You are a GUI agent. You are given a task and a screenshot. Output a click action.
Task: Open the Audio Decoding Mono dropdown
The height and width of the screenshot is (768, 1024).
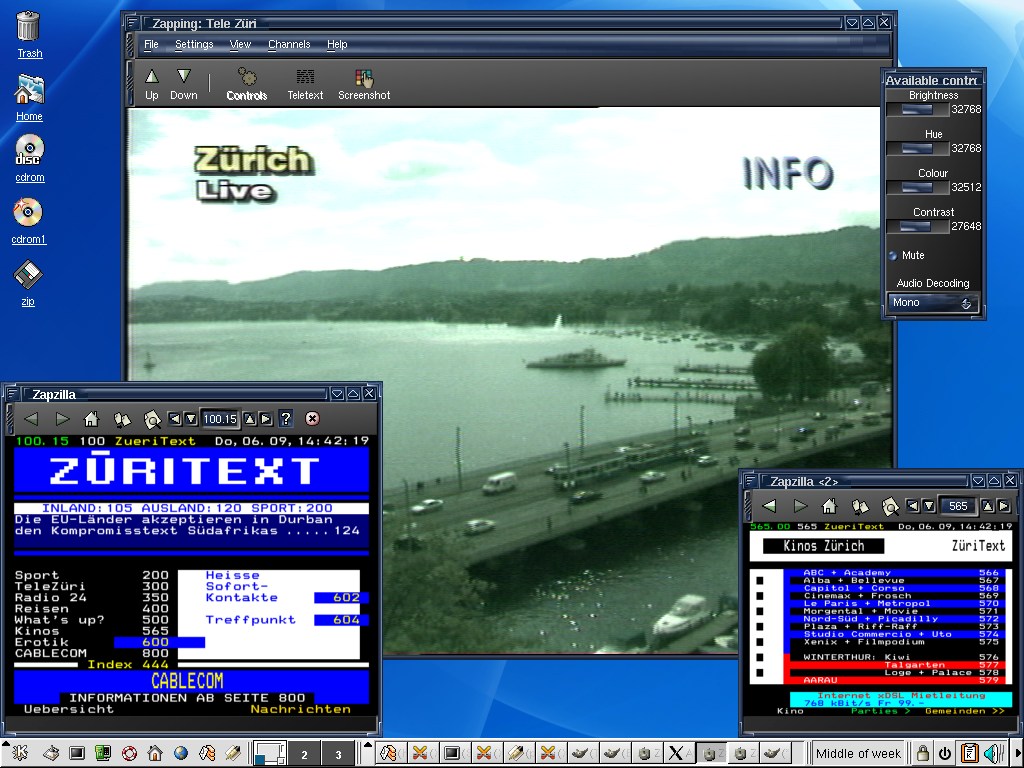click(x=933, y=303)
